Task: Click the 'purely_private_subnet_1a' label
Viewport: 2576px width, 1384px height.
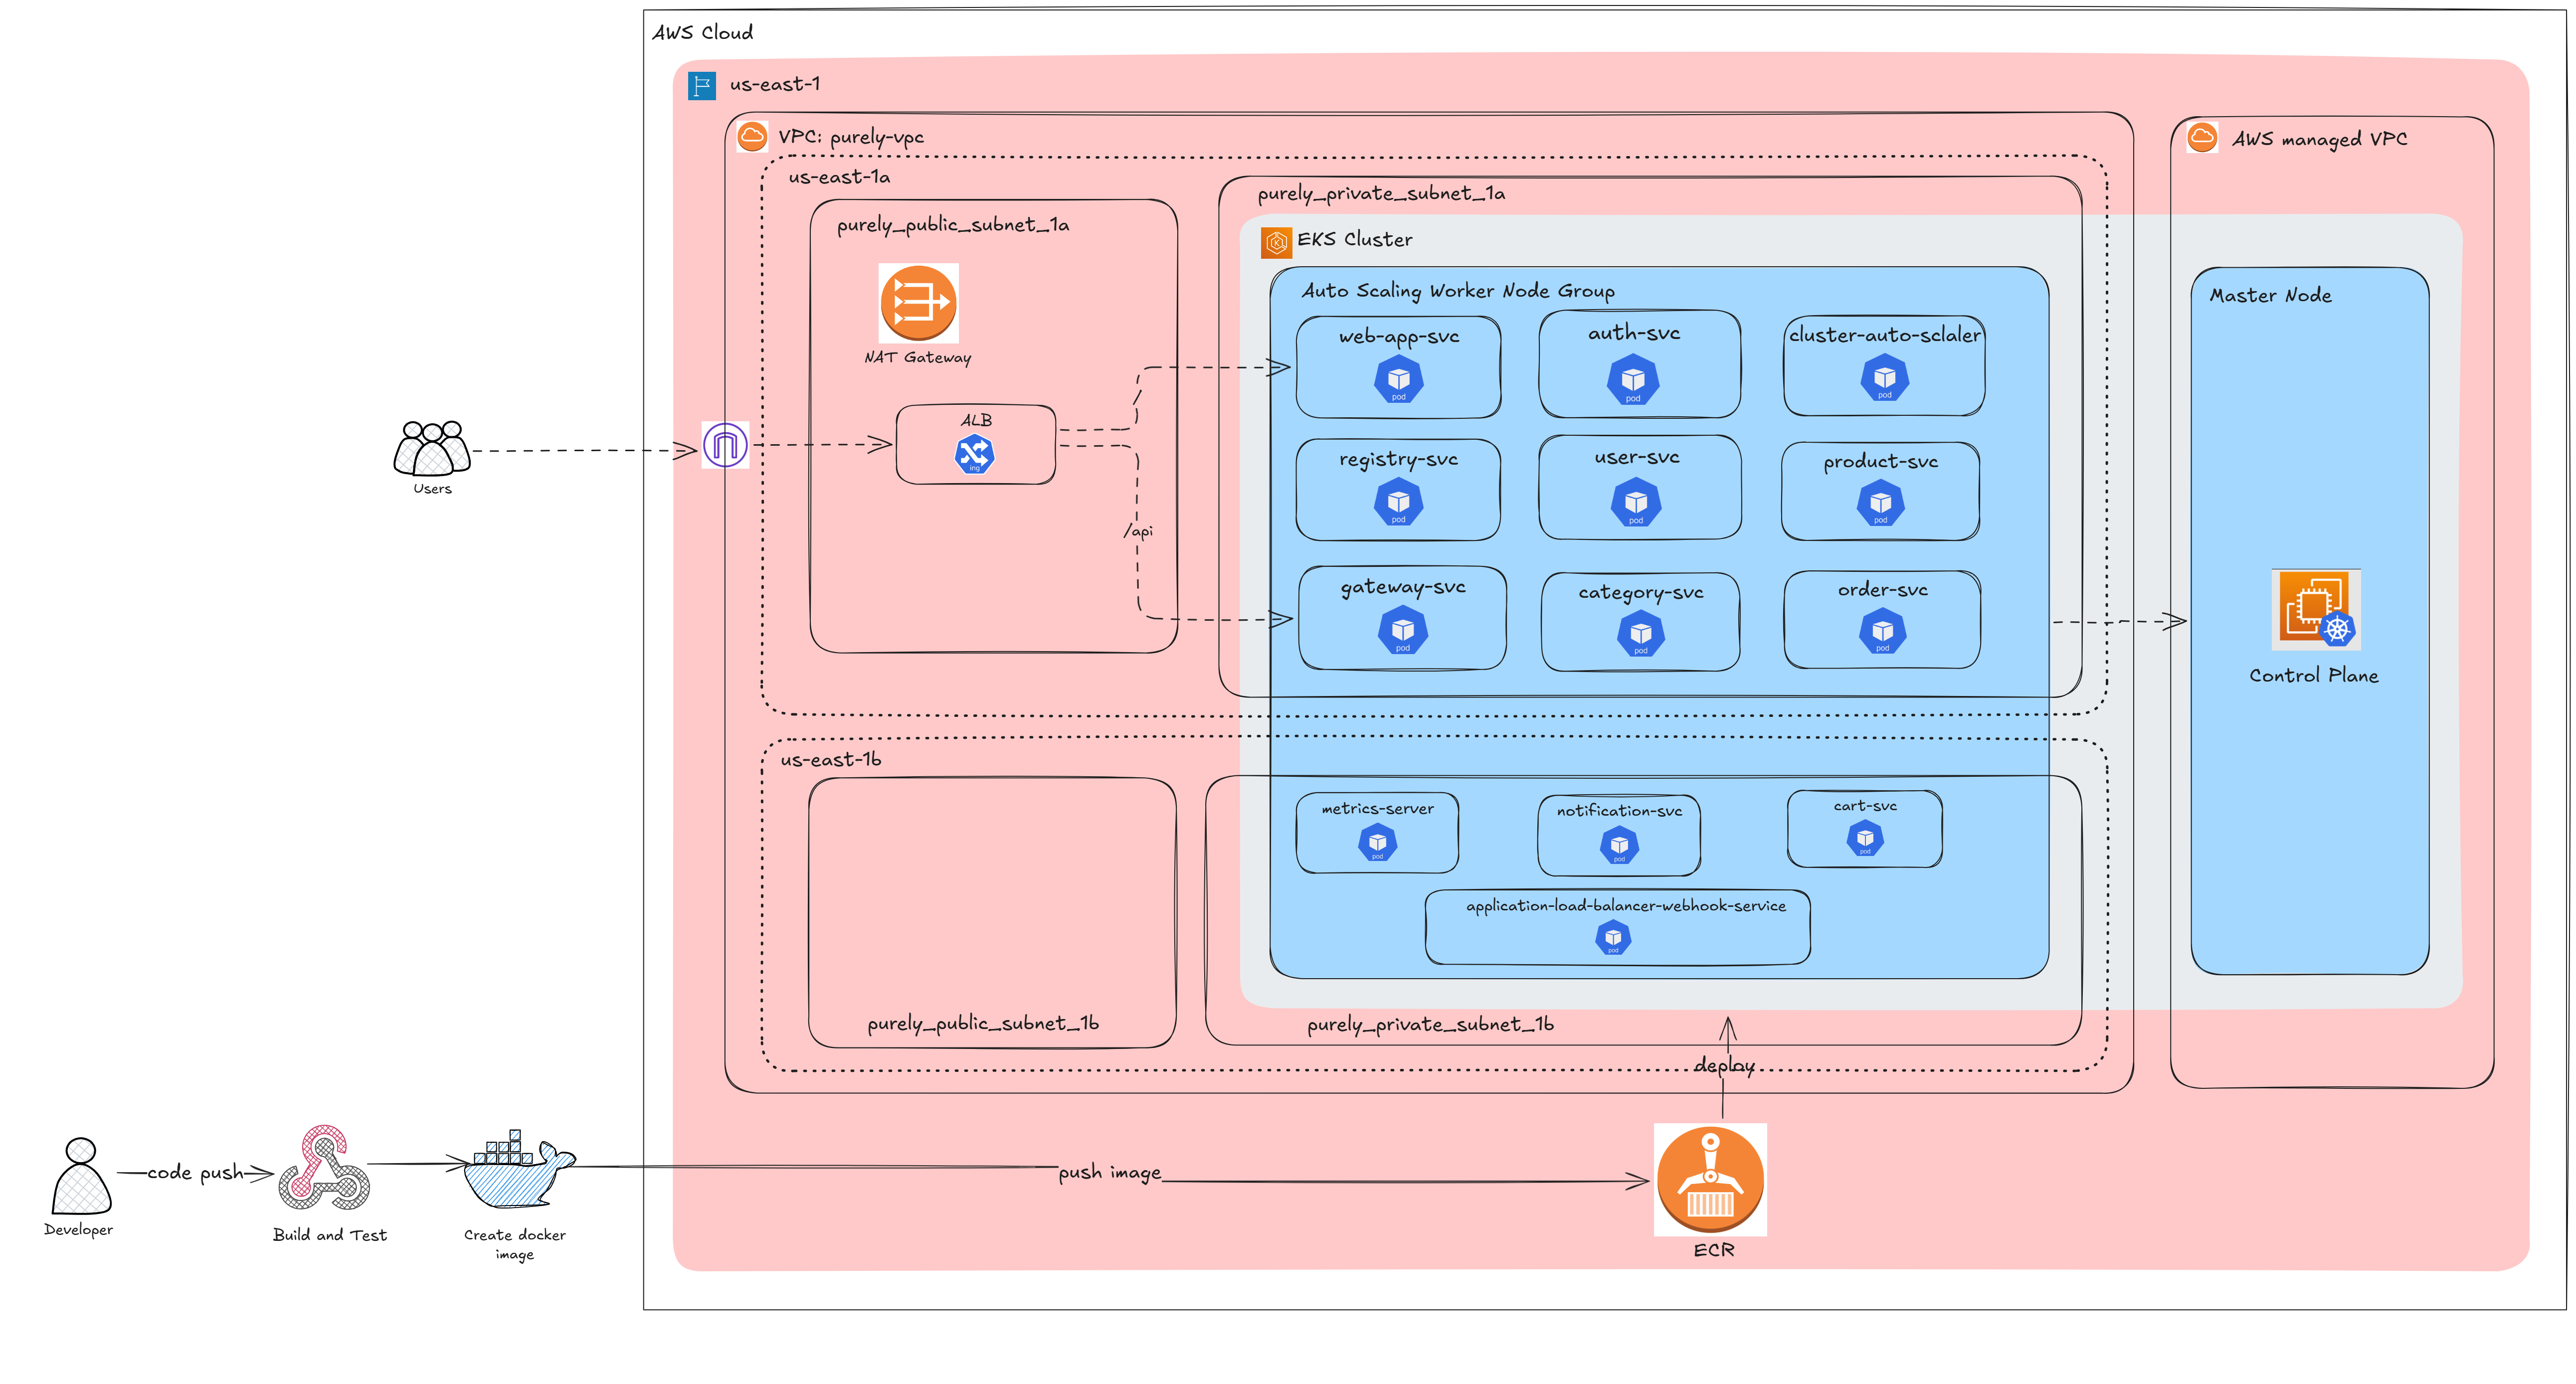Action: [1381, 194]
